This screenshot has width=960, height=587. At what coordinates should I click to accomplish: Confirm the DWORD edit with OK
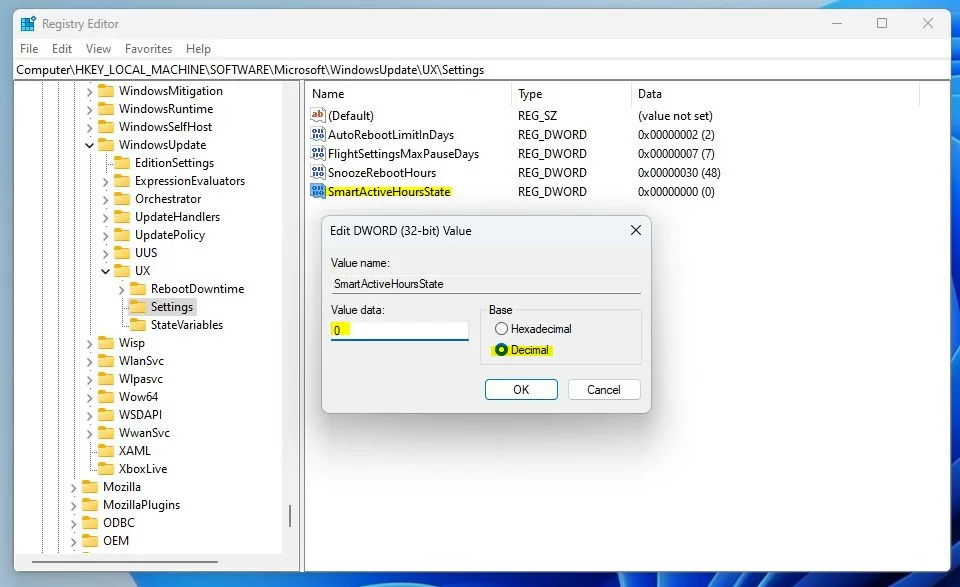(x=521, y=389)
